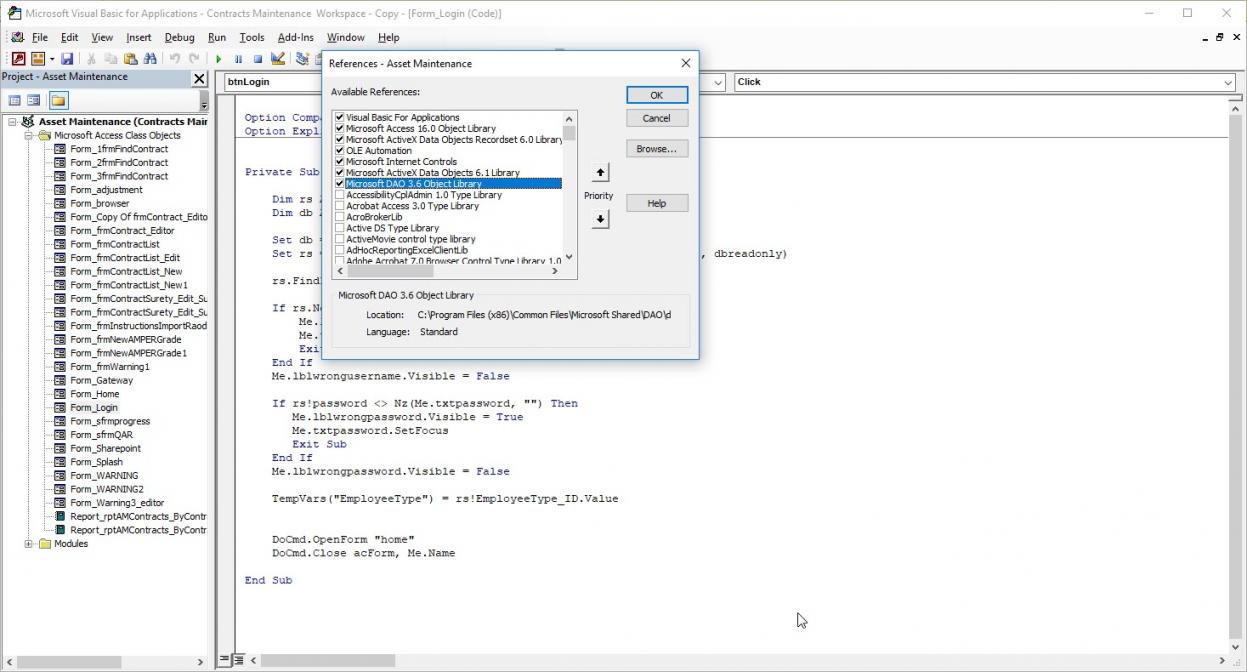Click the Cut scissors icon in toolbar

pyautogui.click(x=91, y=59)
